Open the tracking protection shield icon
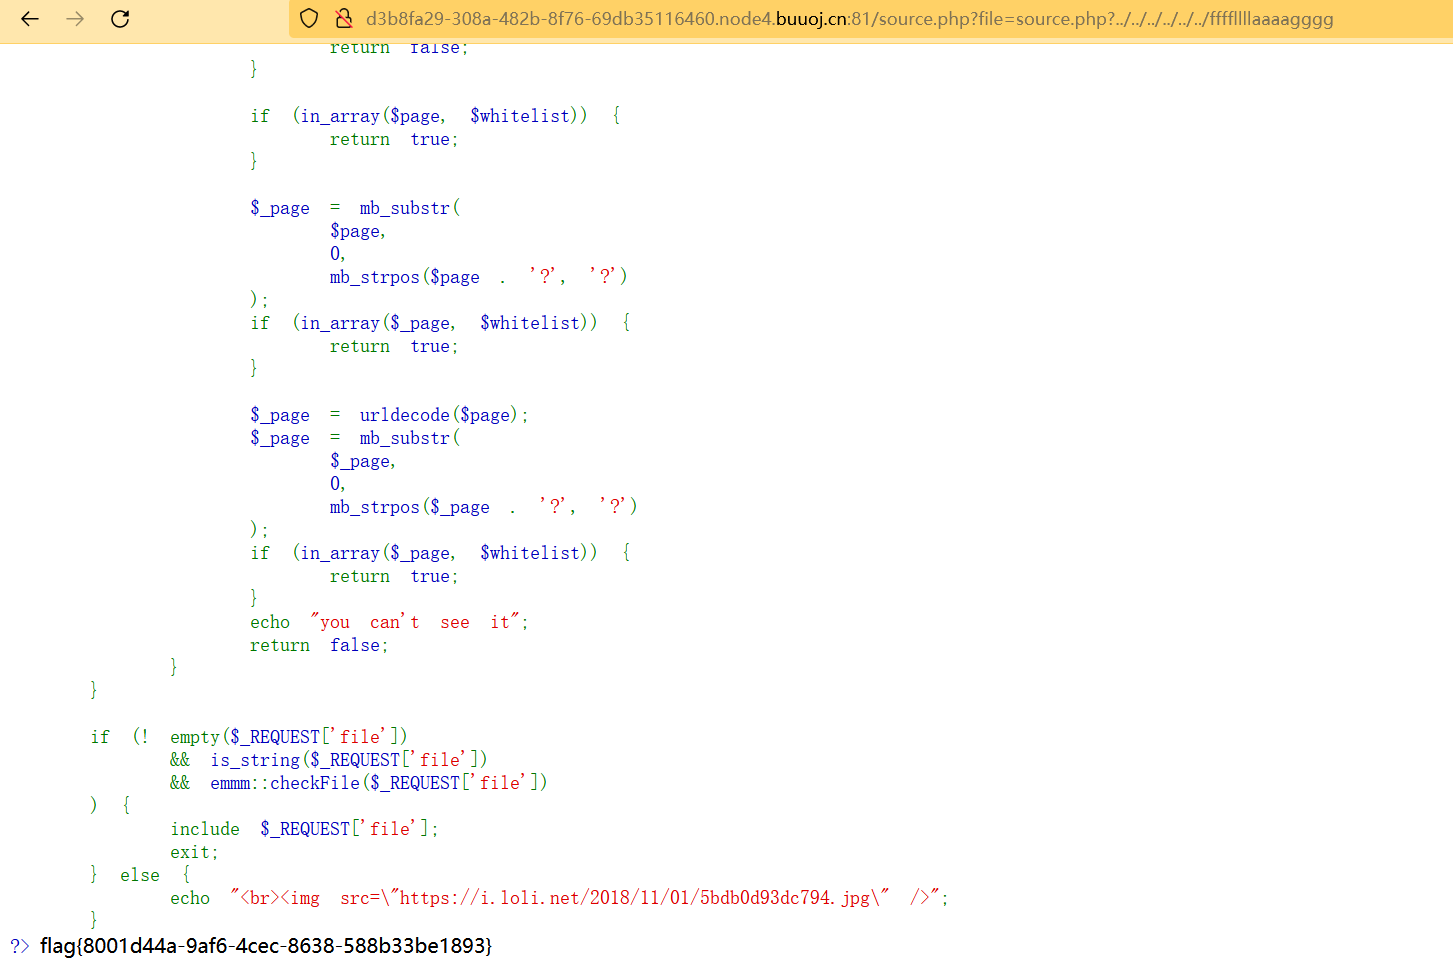 (308, 18)
